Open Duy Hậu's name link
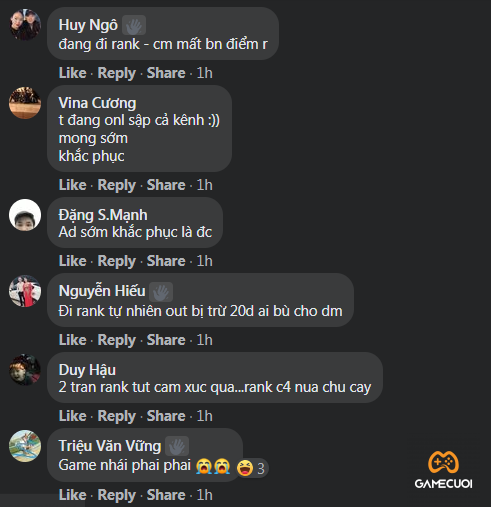 (x=87, y=370)
